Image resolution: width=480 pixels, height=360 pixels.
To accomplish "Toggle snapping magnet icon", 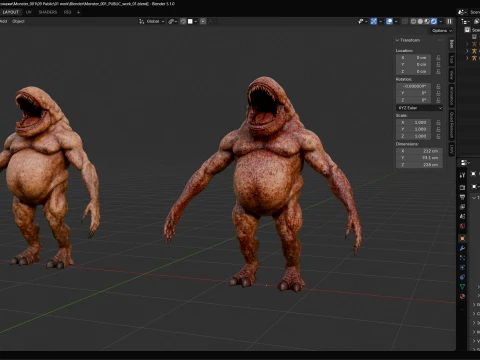I will [183, 21].
